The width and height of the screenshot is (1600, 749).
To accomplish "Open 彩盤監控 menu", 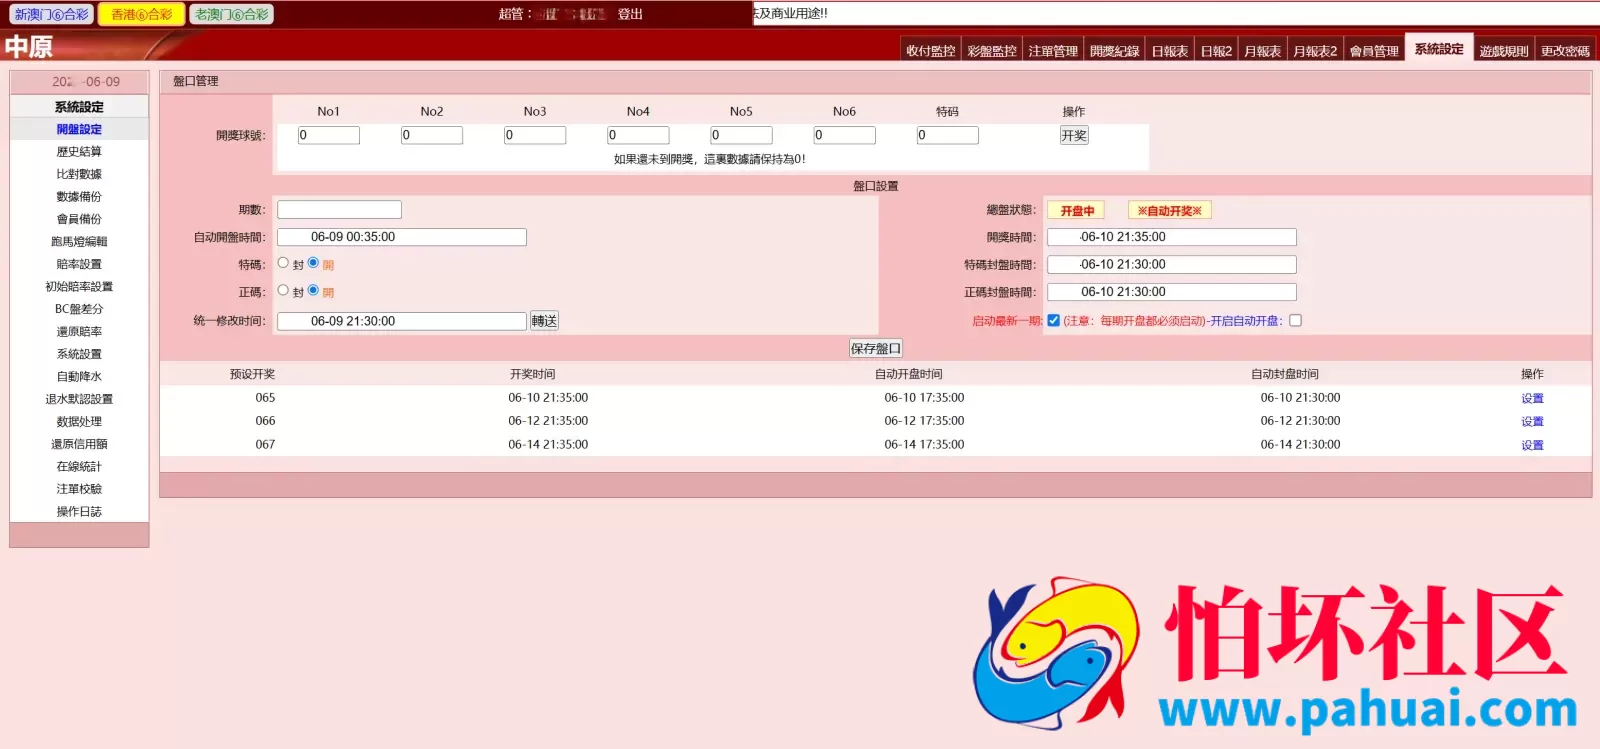I will click(992, 51).
